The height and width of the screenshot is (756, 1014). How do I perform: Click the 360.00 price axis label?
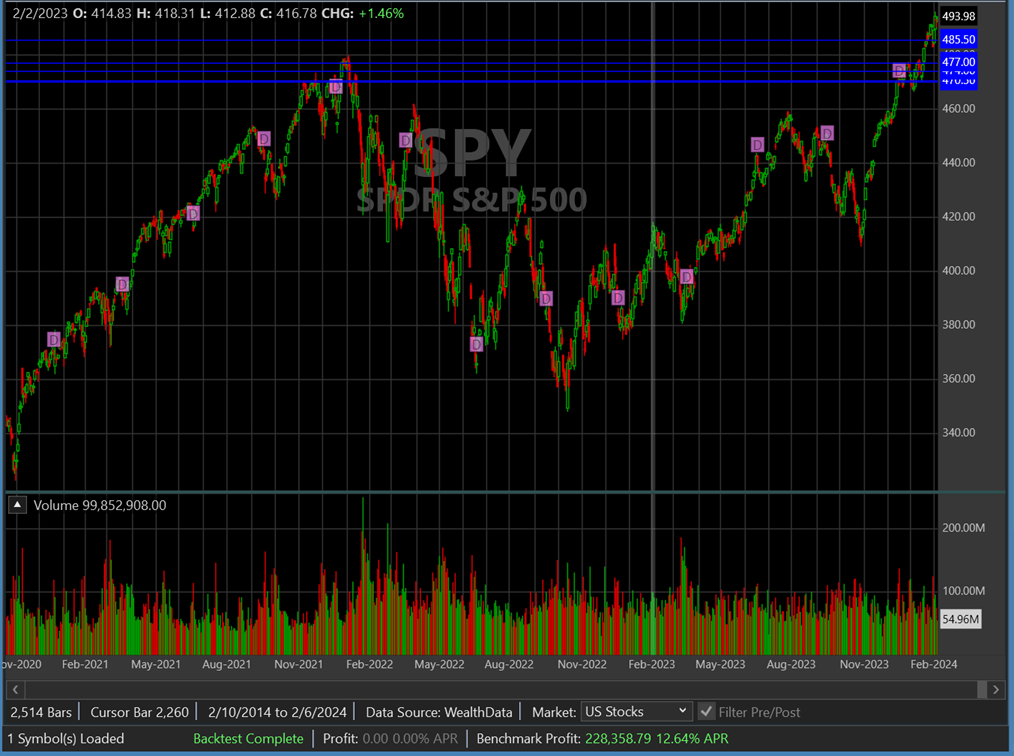[x=958, y=379]
